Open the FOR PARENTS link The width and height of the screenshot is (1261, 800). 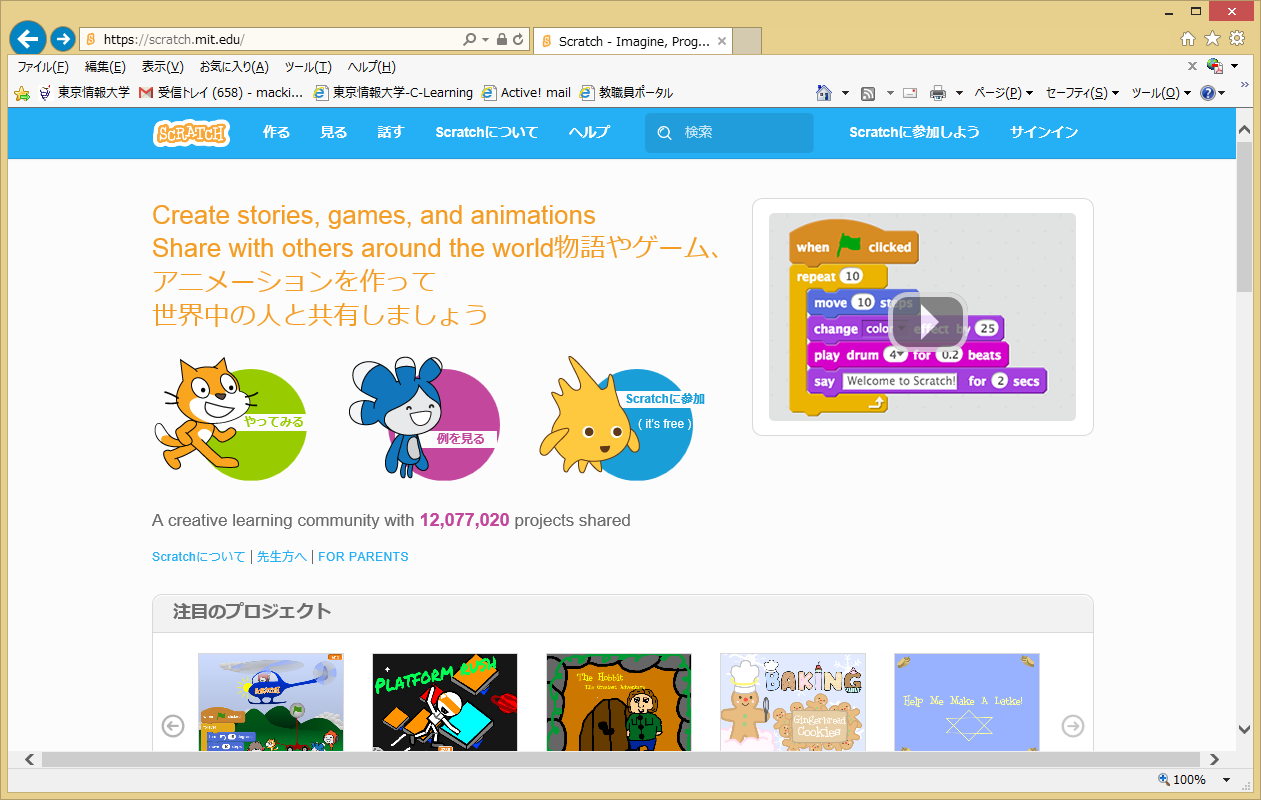click(x=363, y=557)
